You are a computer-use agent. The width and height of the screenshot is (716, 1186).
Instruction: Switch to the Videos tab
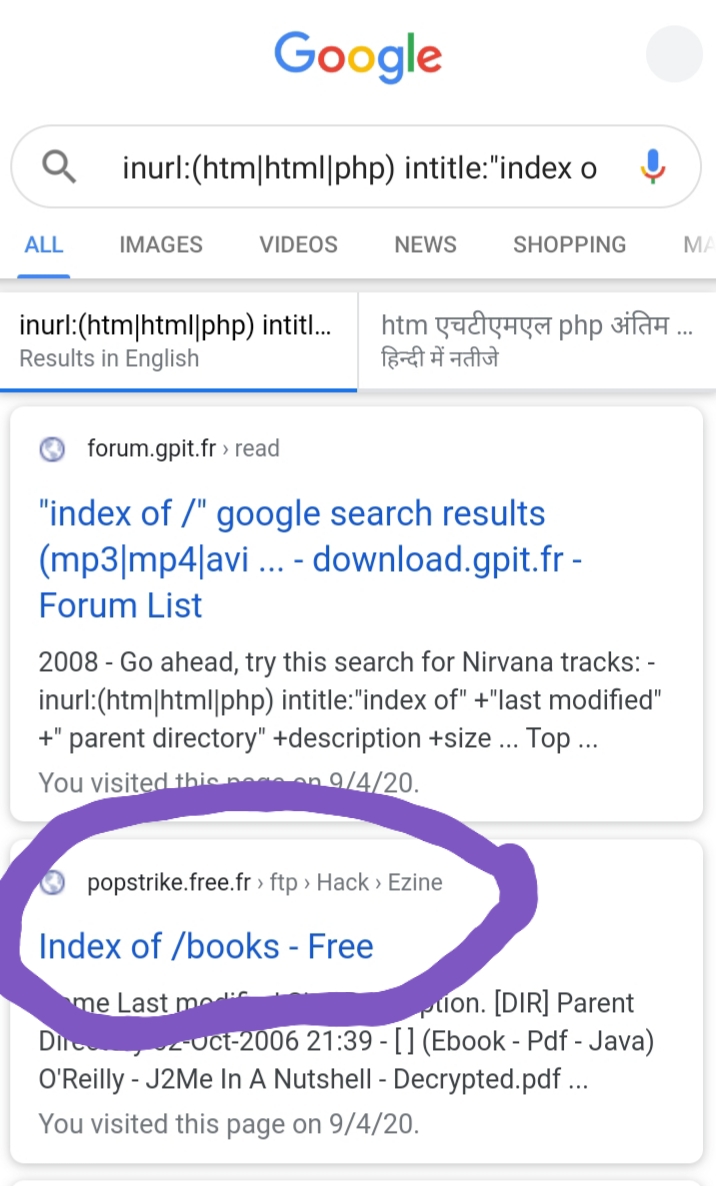click(298, 245)
